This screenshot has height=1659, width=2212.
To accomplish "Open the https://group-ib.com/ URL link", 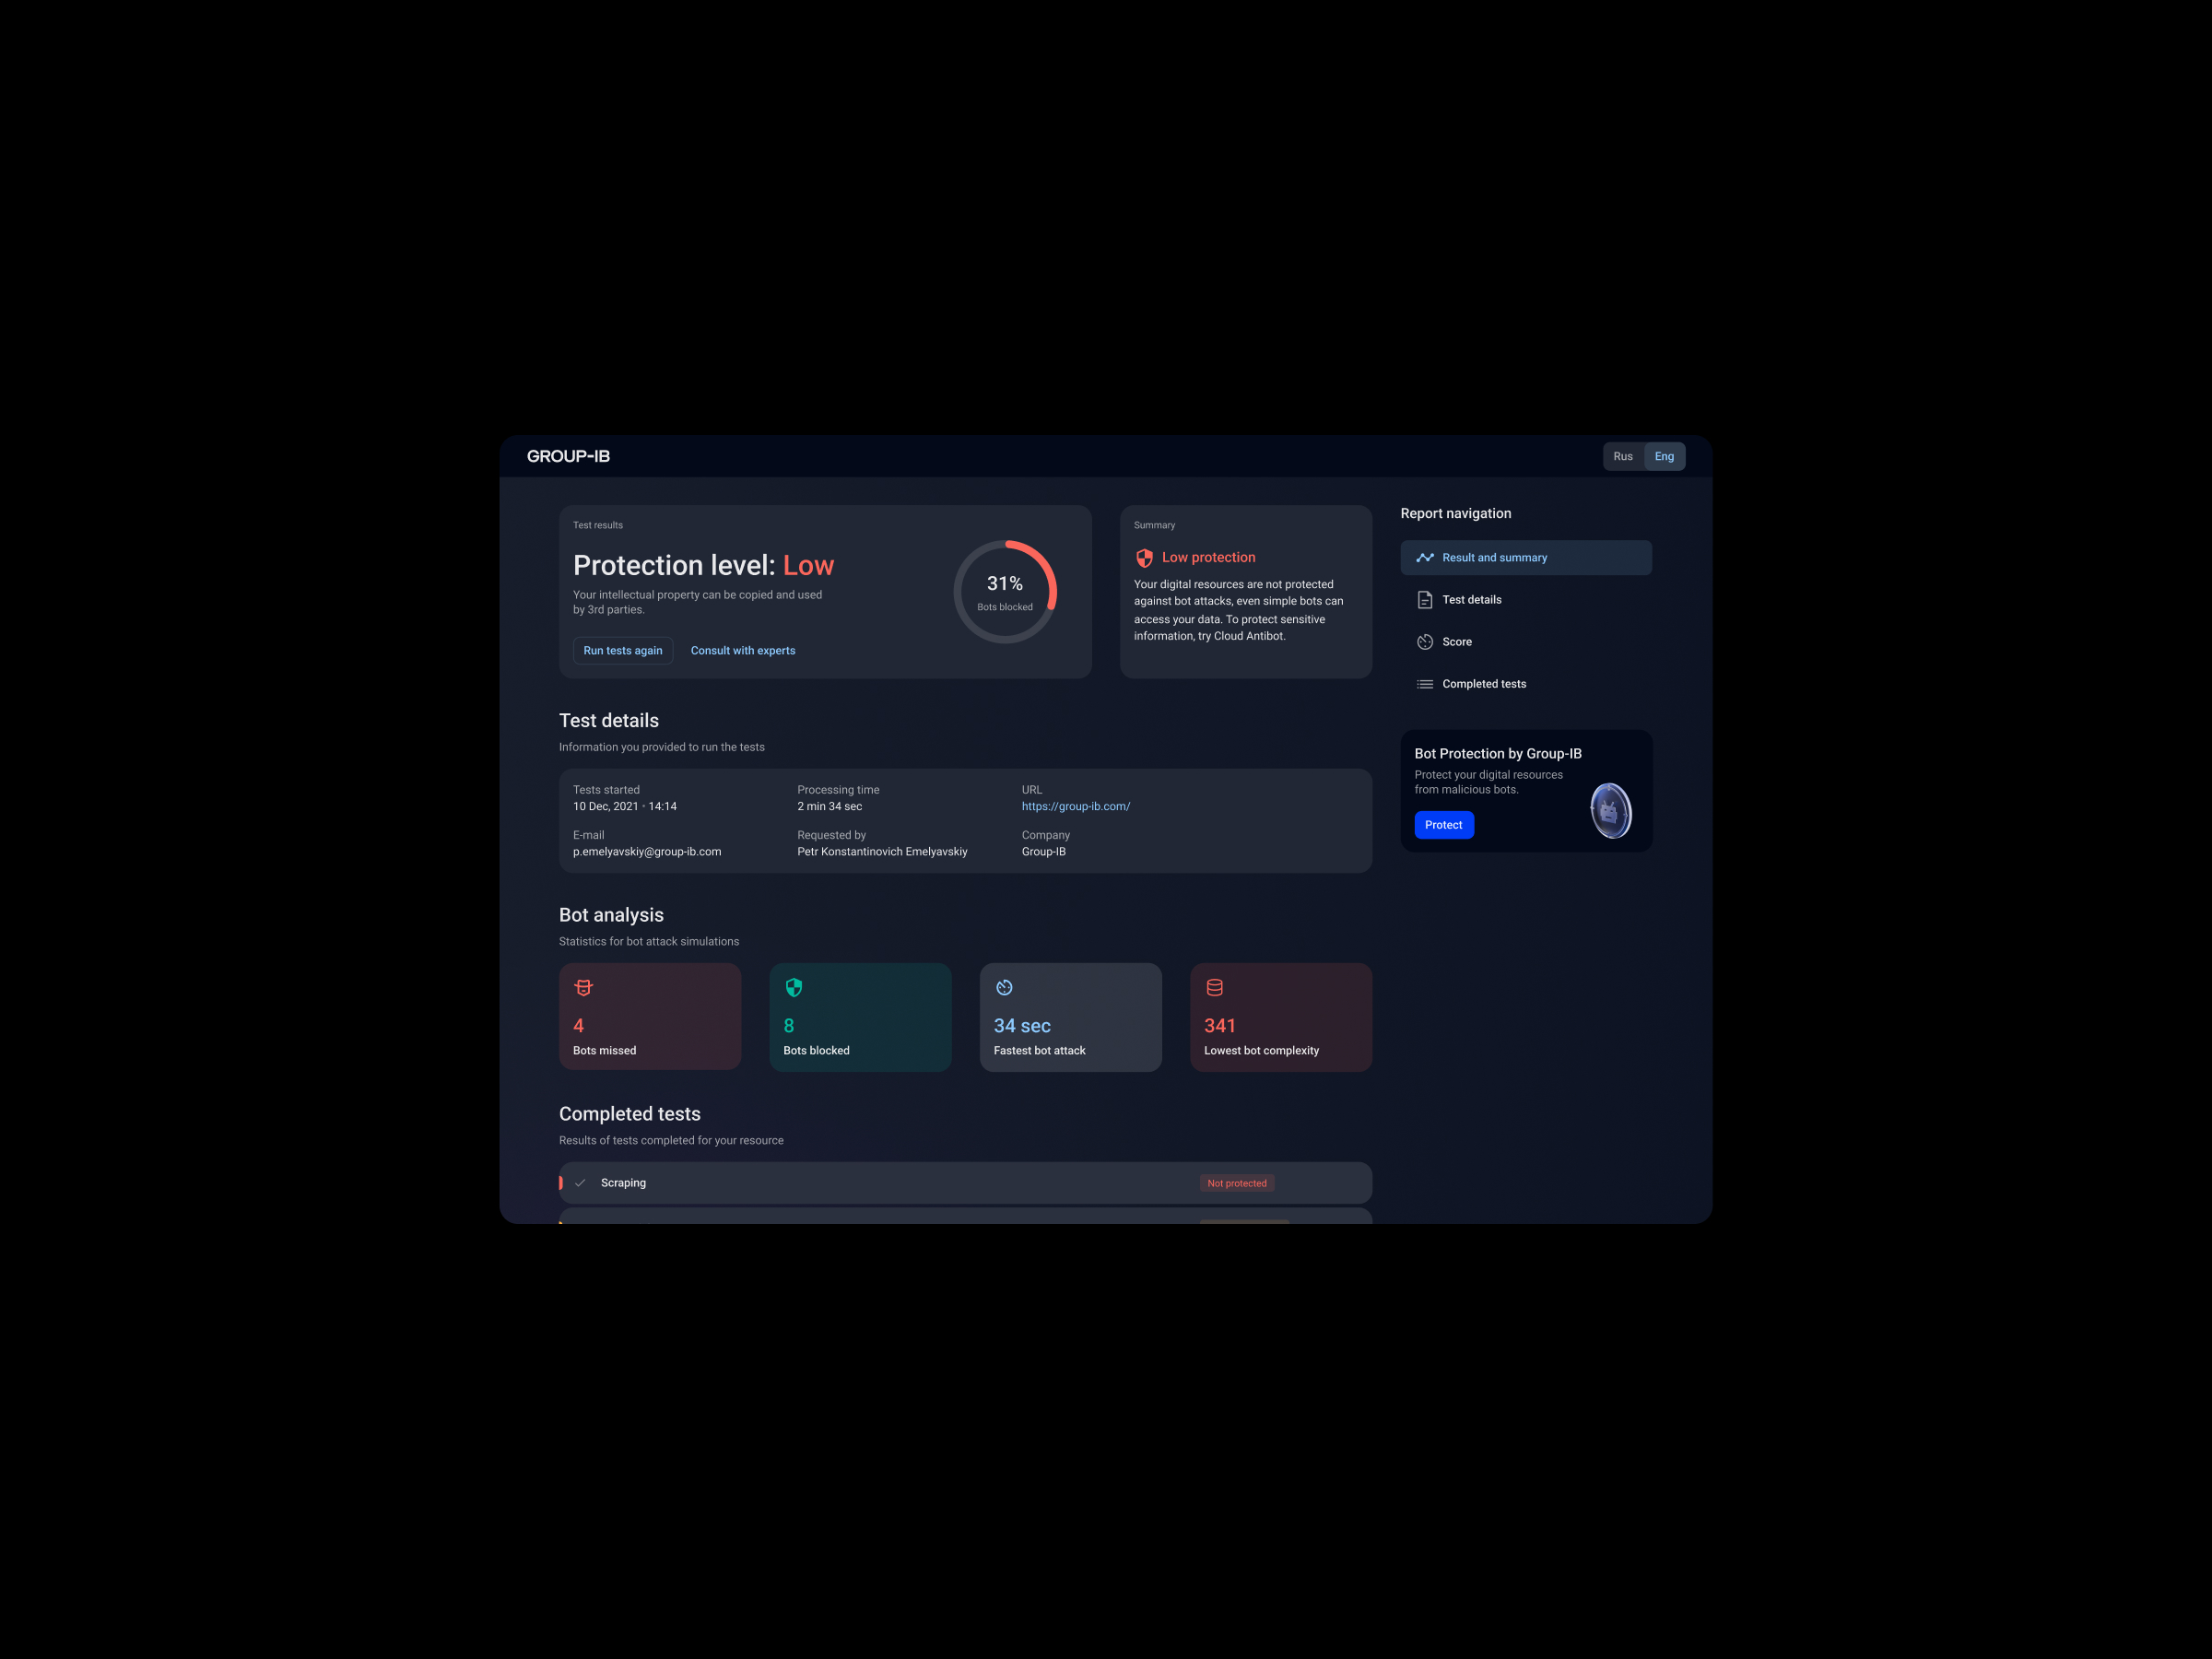I will click(x=1075, y=806).
